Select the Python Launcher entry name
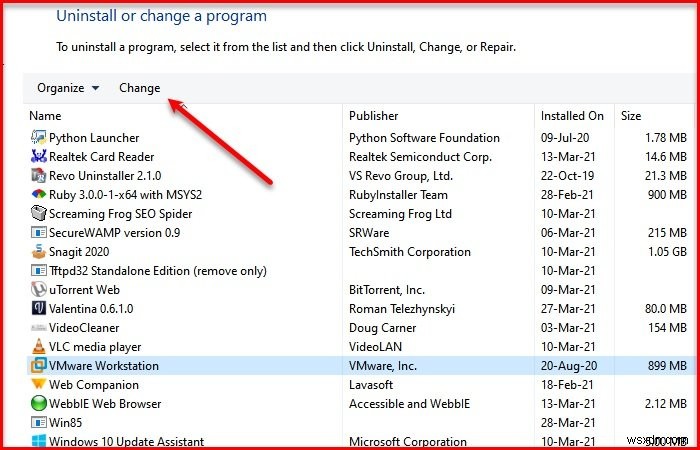 94,138
